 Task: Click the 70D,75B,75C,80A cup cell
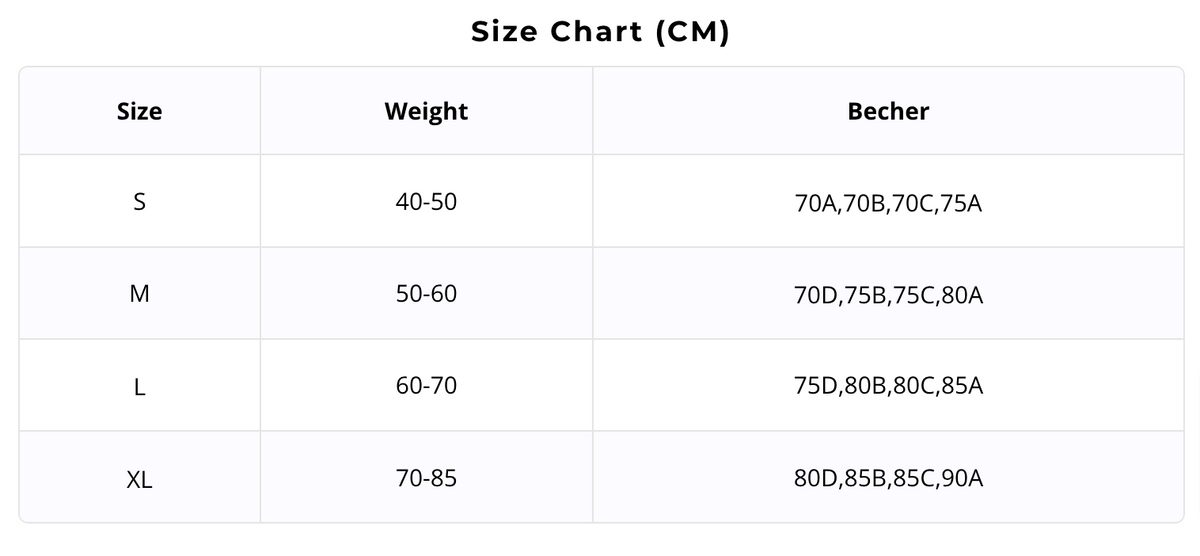pos(888,296)
